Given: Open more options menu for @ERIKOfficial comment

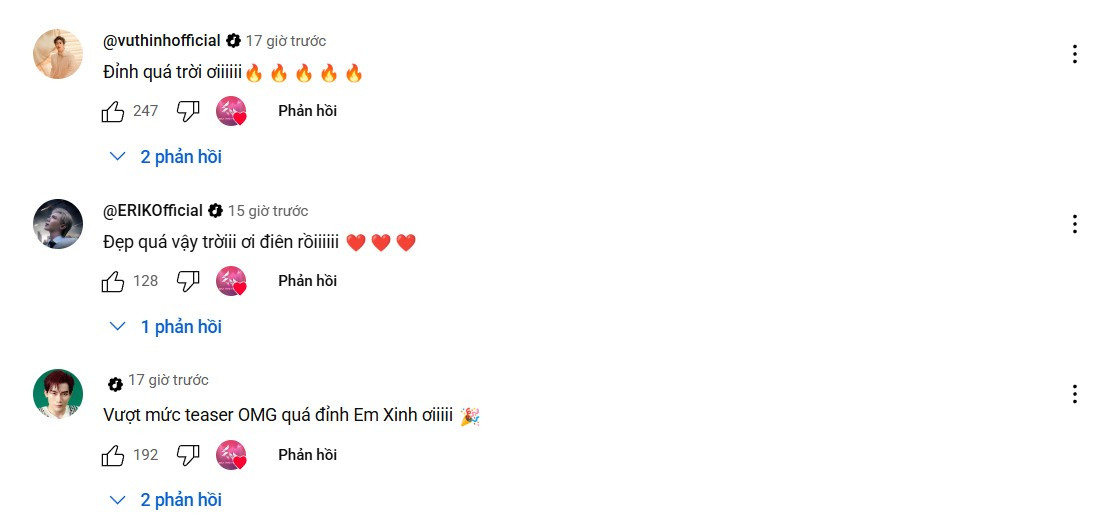Looking at the screenshot, I should pyautogui.click(x=1075, y=224).
